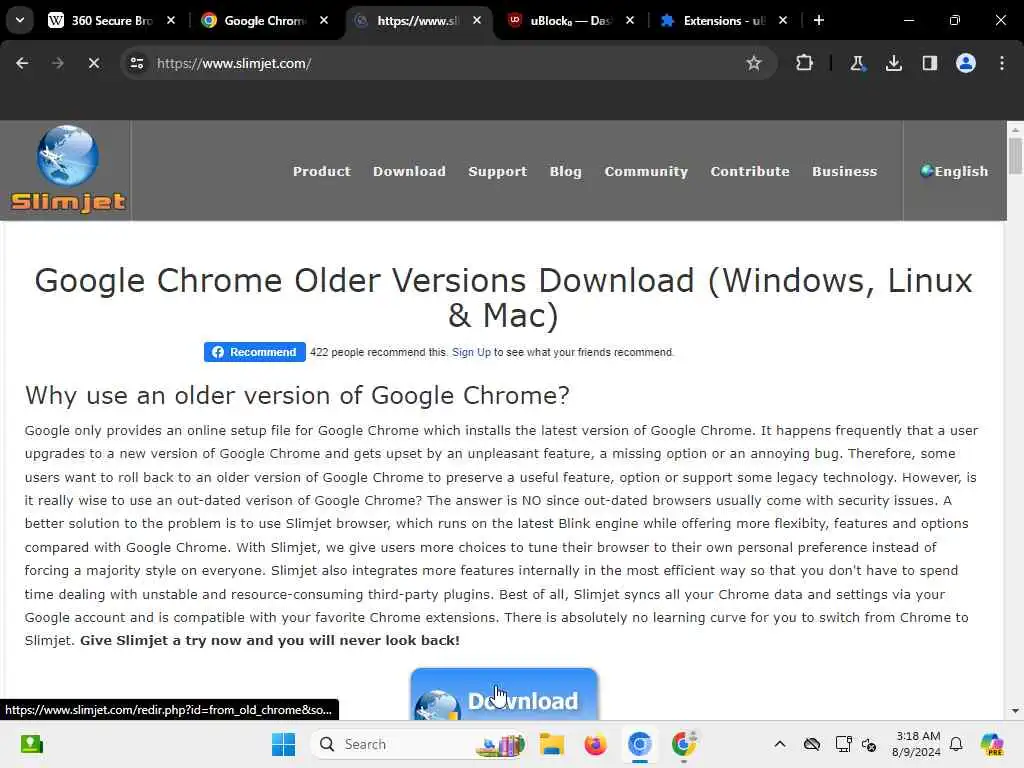Open the Windows Start menu

283,744
